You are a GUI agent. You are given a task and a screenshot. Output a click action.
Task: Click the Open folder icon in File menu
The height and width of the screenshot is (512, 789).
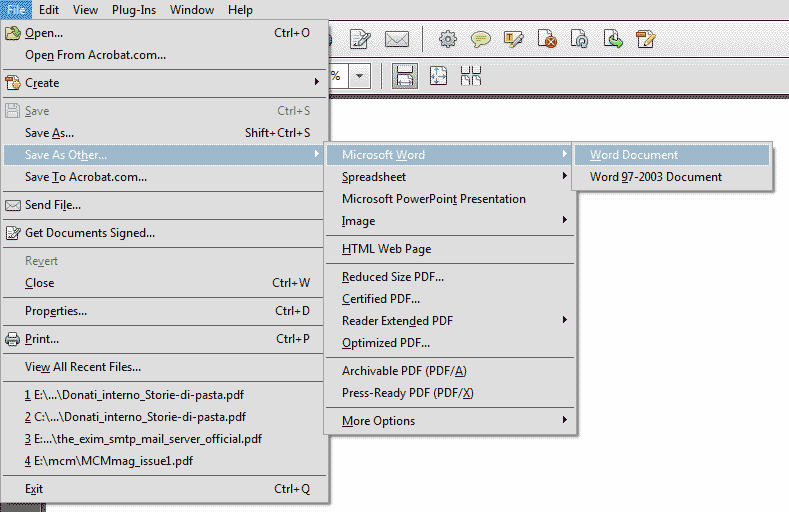pyautogui.click(x=13, y=33)
